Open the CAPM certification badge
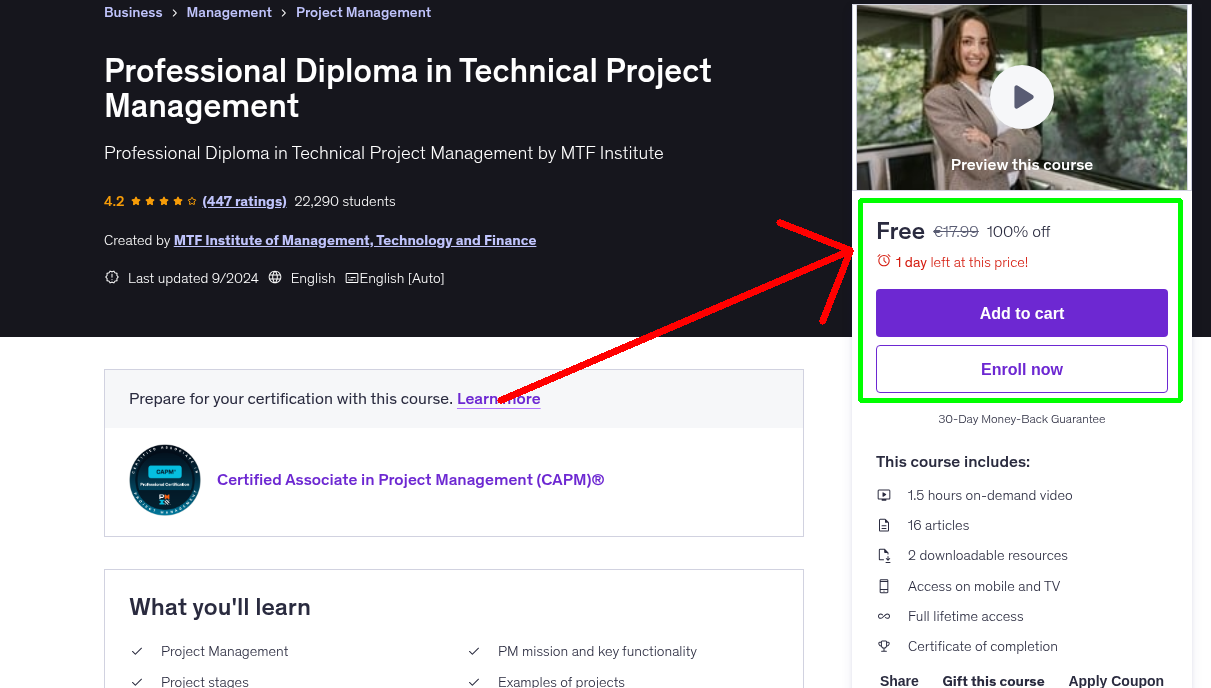The width and height of the screenshot is (1211, 688). point(164,480)
